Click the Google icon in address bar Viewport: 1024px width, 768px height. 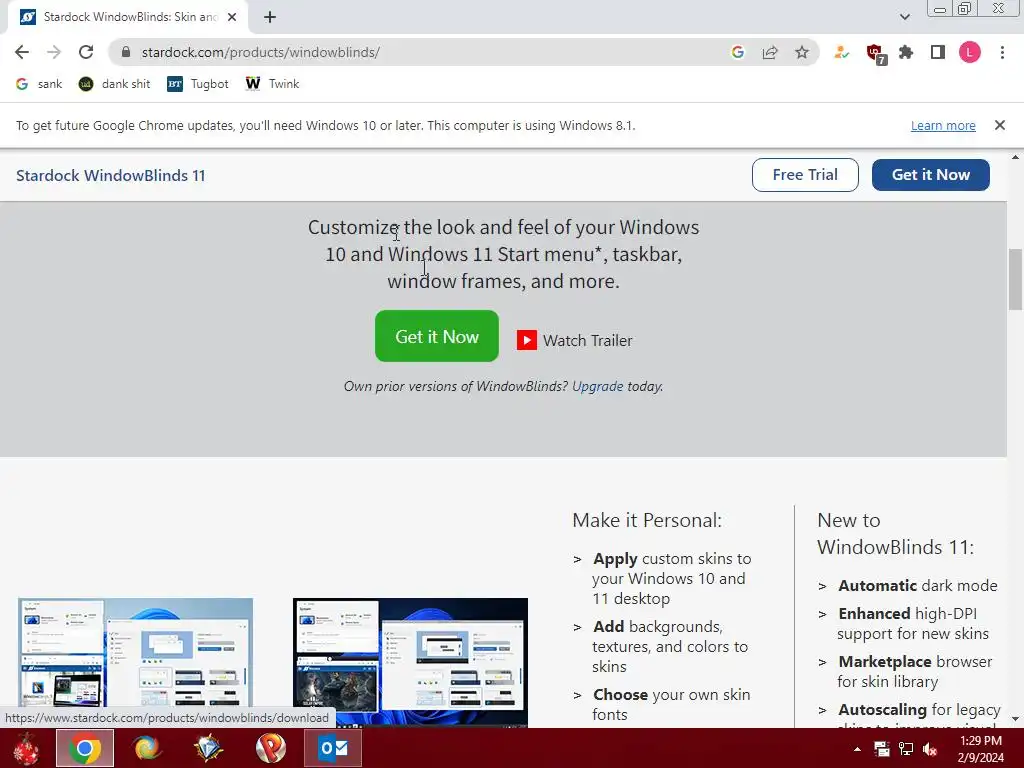[x=738, y=52]
